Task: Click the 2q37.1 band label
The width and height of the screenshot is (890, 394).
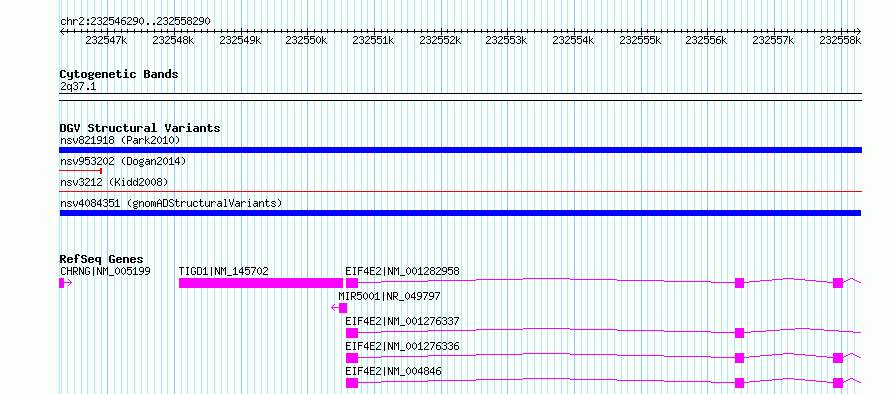Action: pyautogui.click(x=78, y=86)
